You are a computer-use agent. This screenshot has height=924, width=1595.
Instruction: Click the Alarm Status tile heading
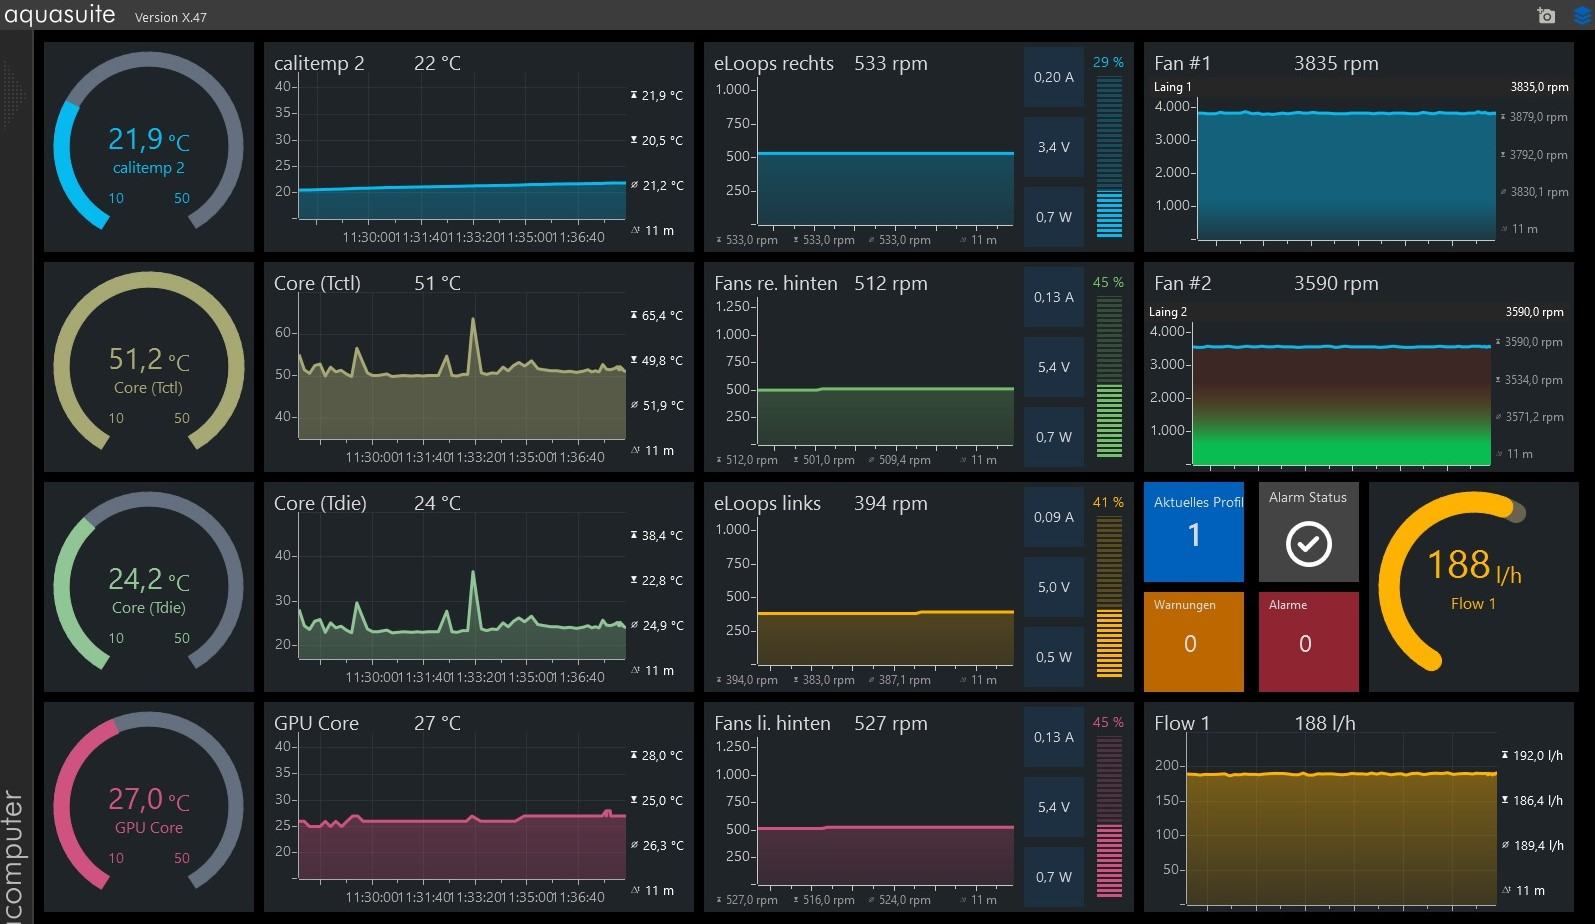[1308, 497]
